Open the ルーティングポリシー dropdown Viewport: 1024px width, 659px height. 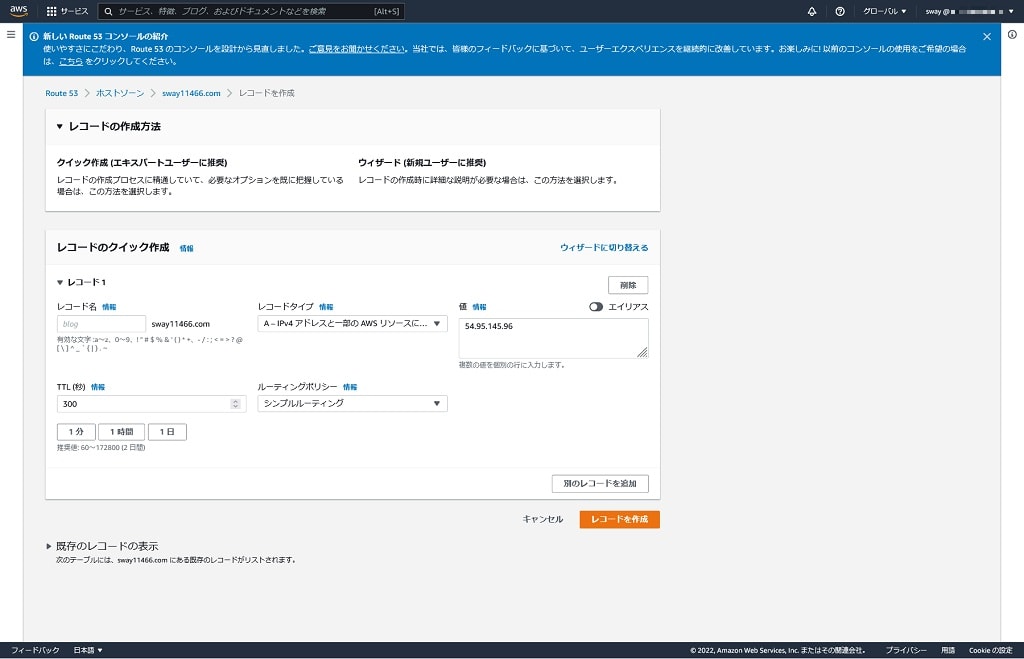pyautogui.click(x=353, y=404)
